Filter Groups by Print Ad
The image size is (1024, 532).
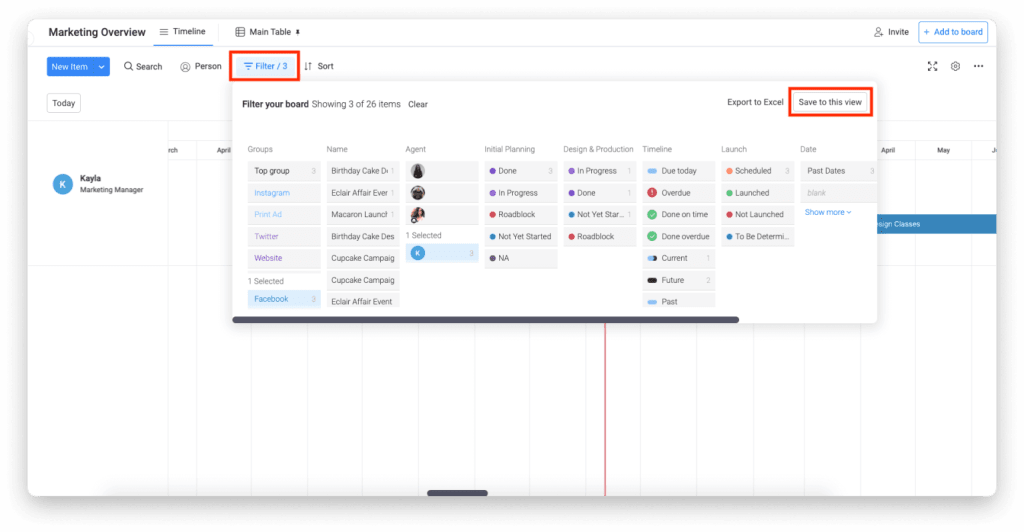click(x=284, y=214)
